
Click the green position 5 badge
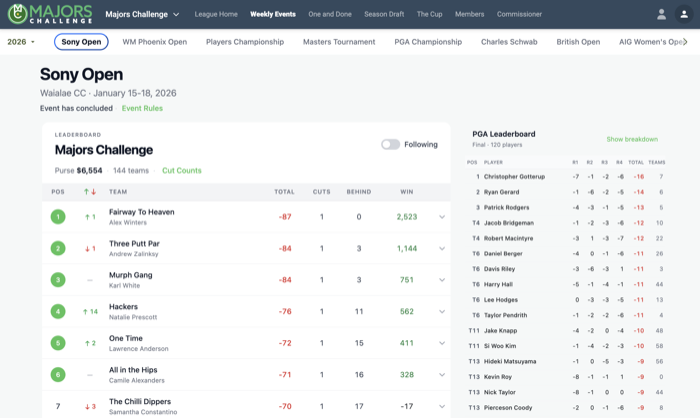58,343
